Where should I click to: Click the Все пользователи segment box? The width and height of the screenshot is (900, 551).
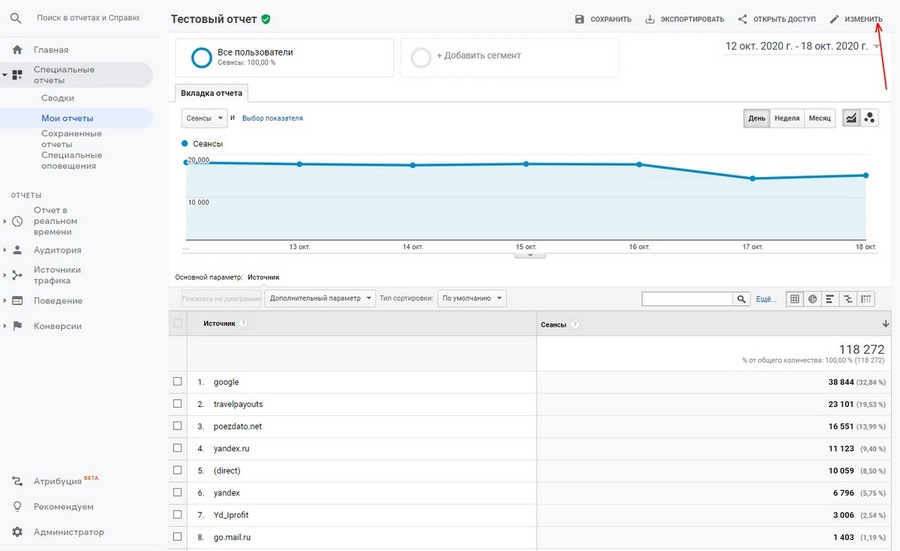tap(284, 57)
